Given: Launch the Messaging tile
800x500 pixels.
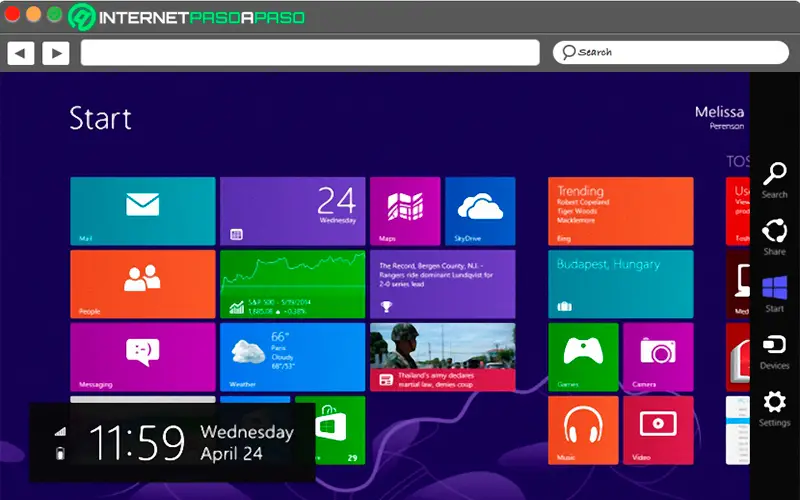Looking at the screenshot, I should click(x=143, y=357).
